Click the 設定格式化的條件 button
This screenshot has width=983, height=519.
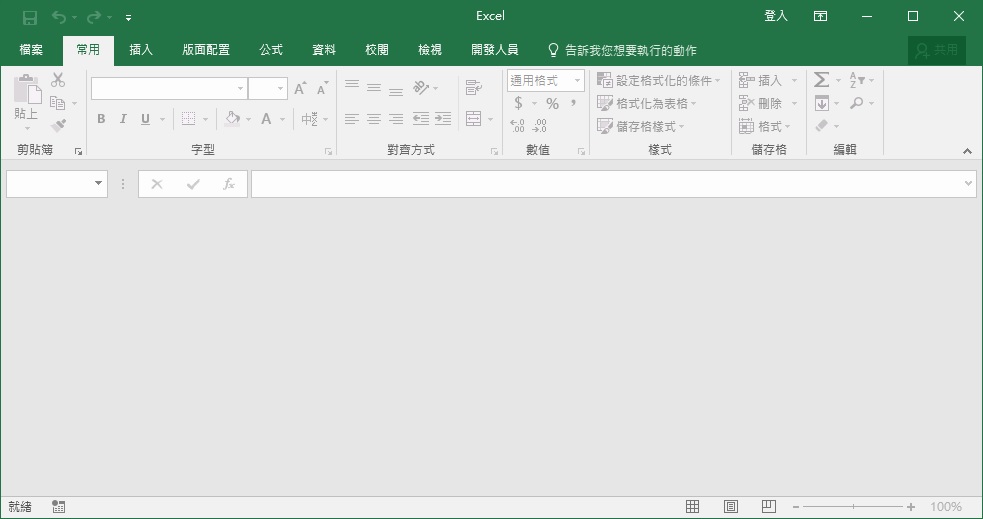click(x=658, y=80)
